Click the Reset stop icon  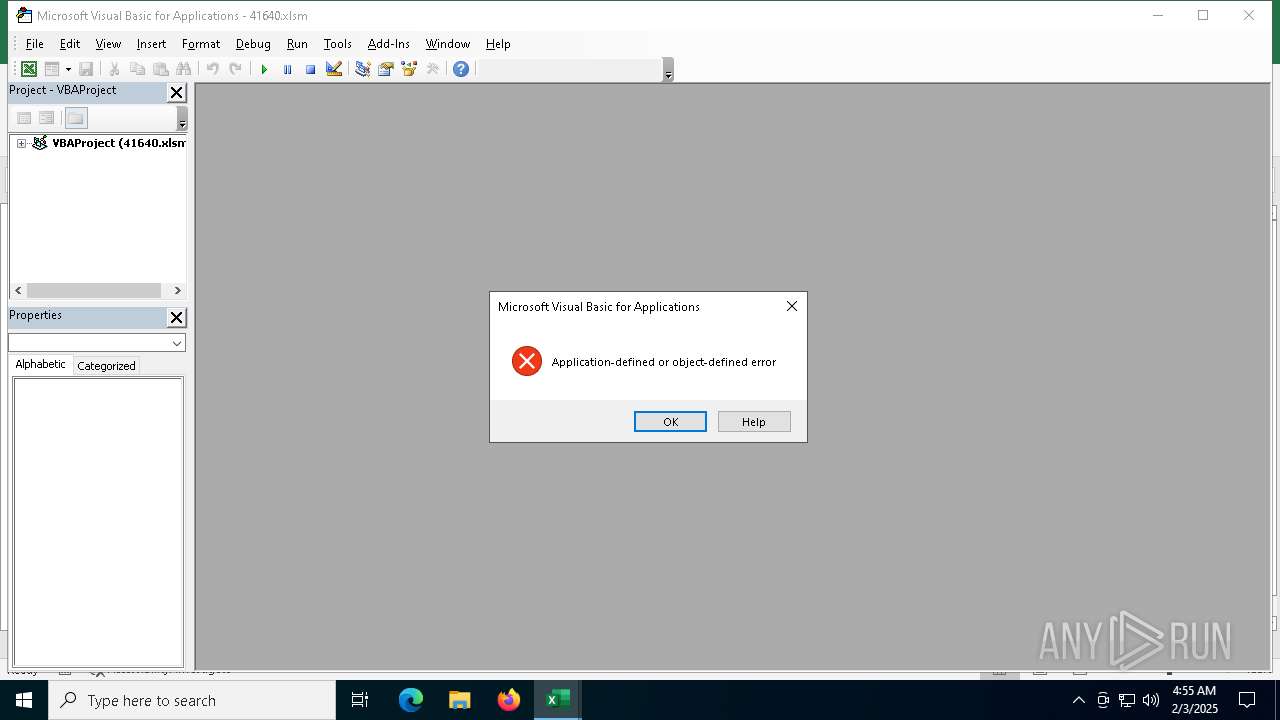coord(310,69)
